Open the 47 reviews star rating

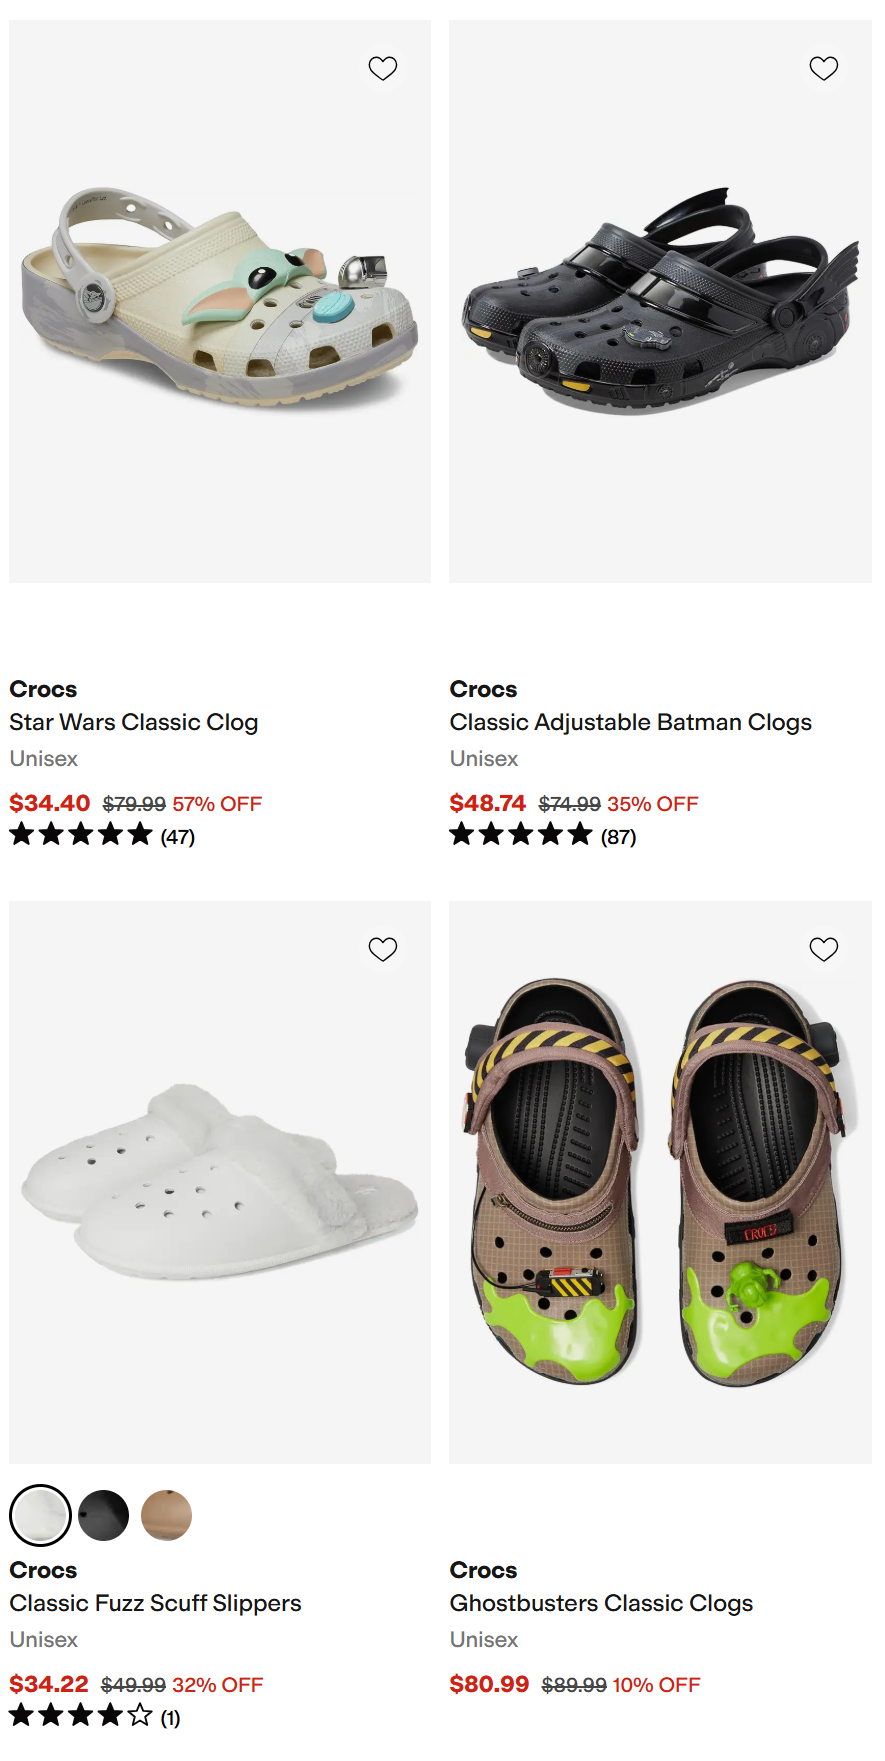pos(102,835)
